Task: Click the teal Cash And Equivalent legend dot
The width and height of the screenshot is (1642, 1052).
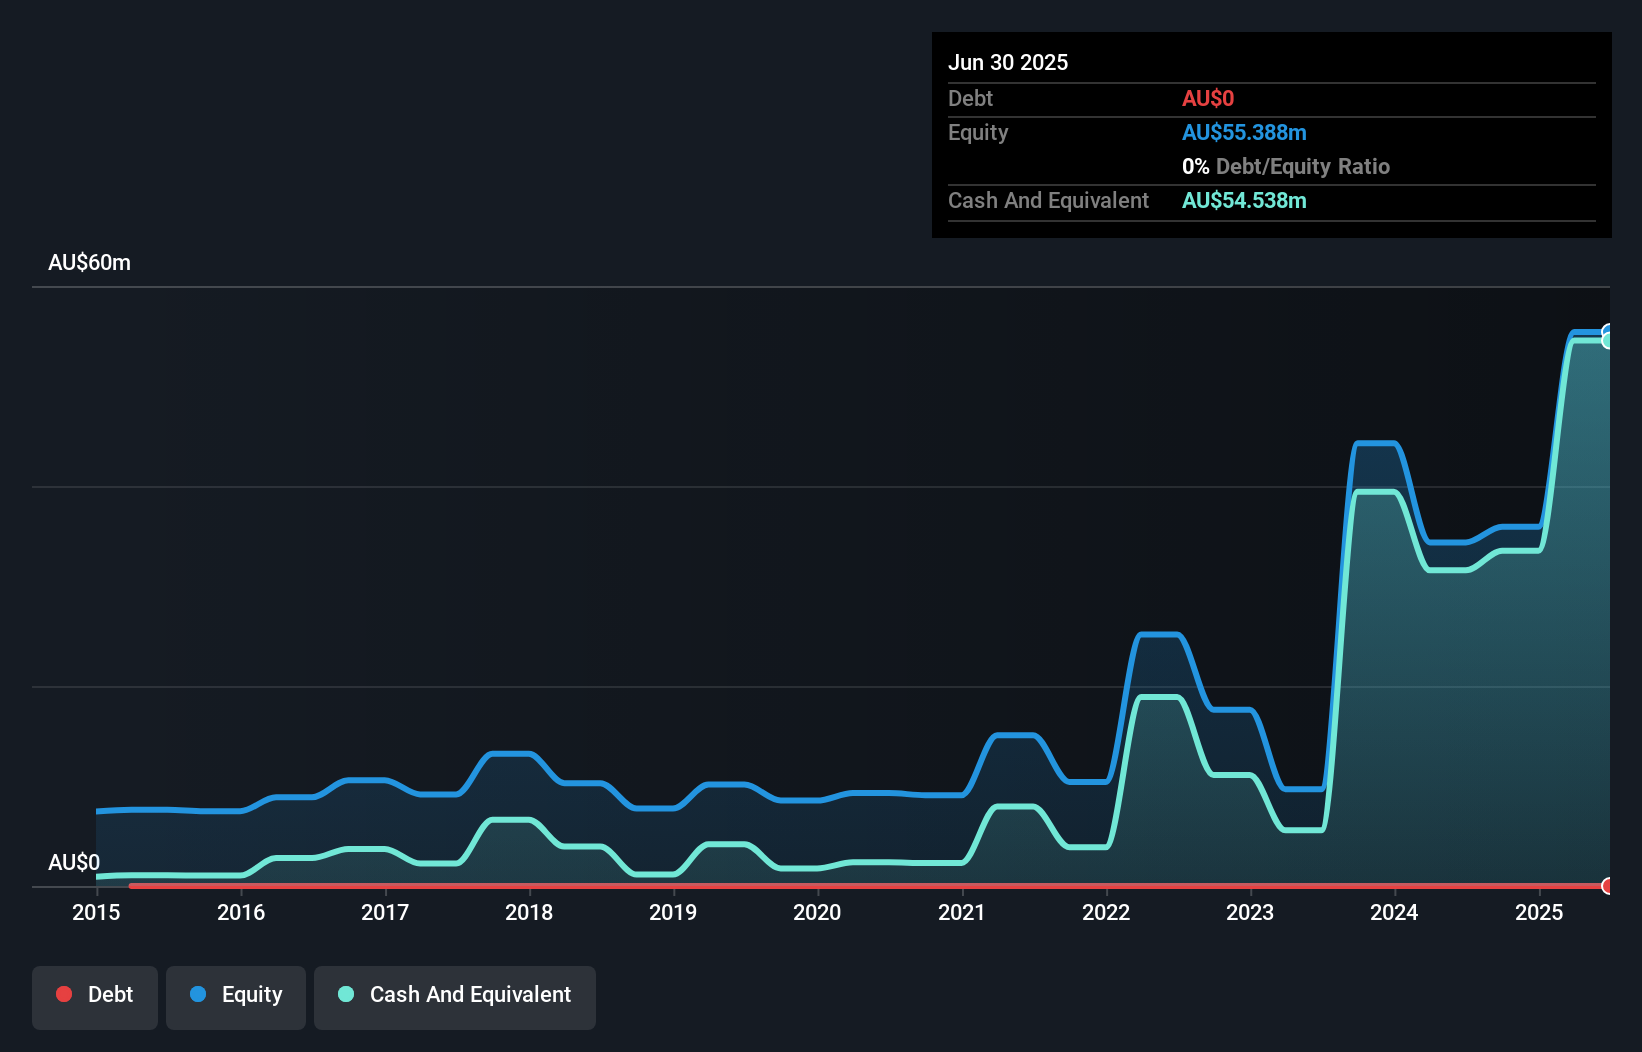Action: click(345, 995)
